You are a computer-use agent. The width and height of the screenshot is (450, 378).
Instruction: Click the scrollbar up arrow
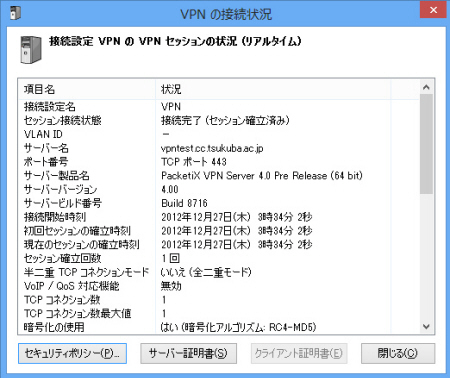click(426, 87)
